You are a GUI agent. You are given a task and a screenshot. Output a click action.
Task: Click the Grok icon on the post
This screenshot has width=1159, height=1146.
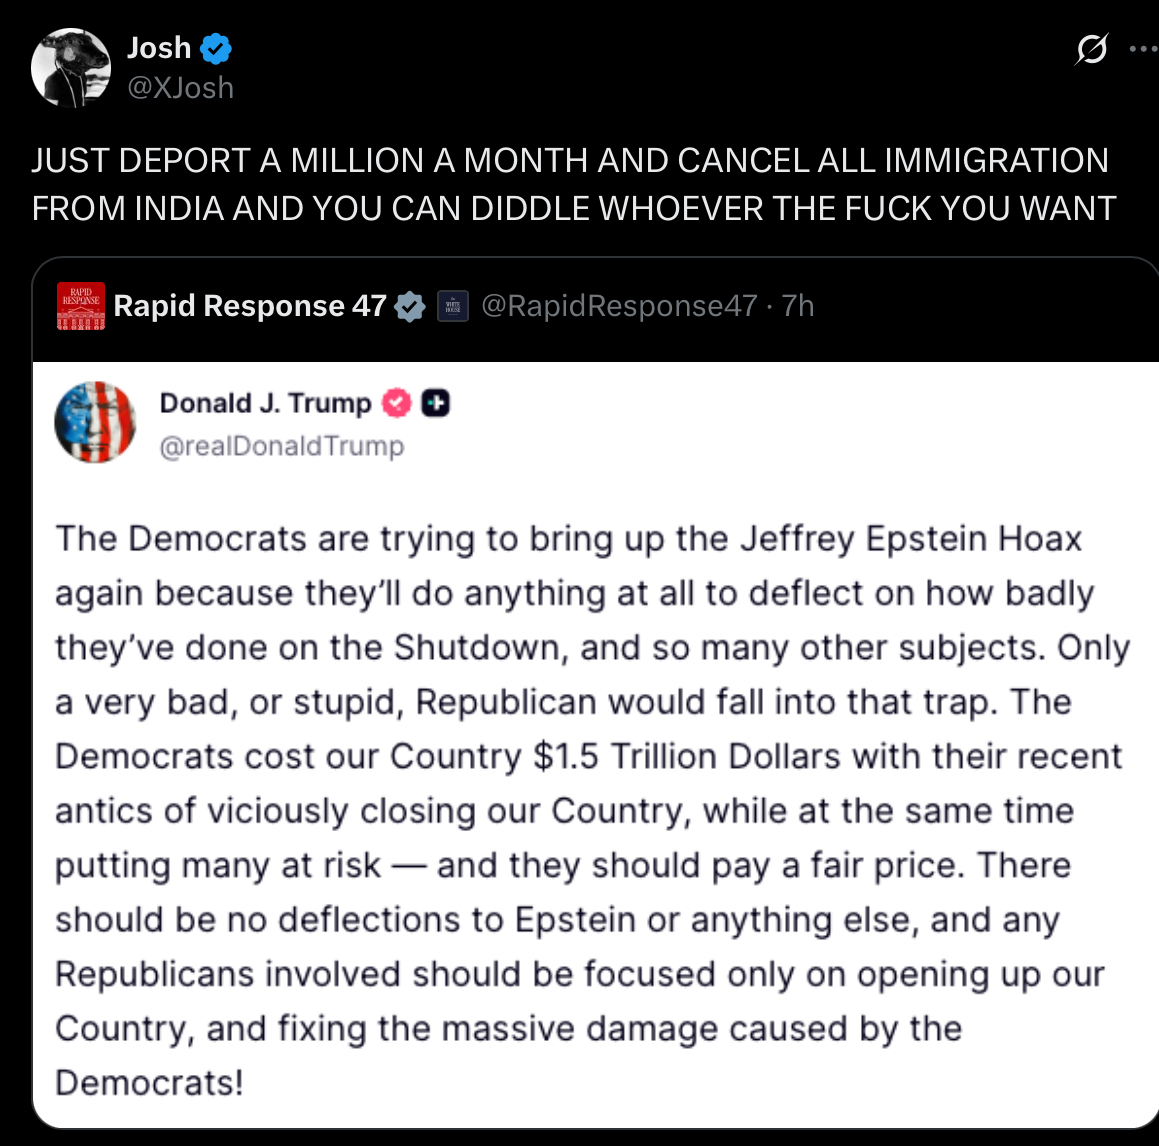[1091, 48]
